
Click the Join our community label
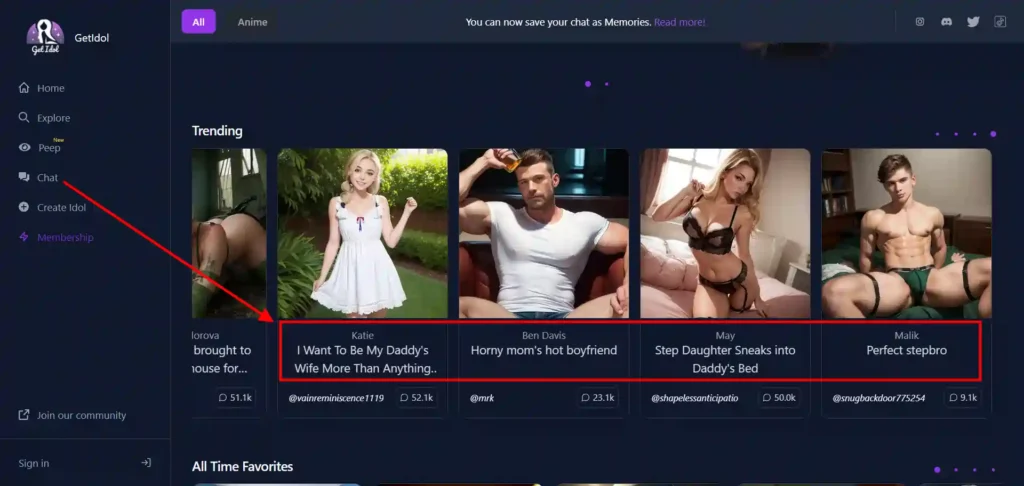(x=82, y=415)
